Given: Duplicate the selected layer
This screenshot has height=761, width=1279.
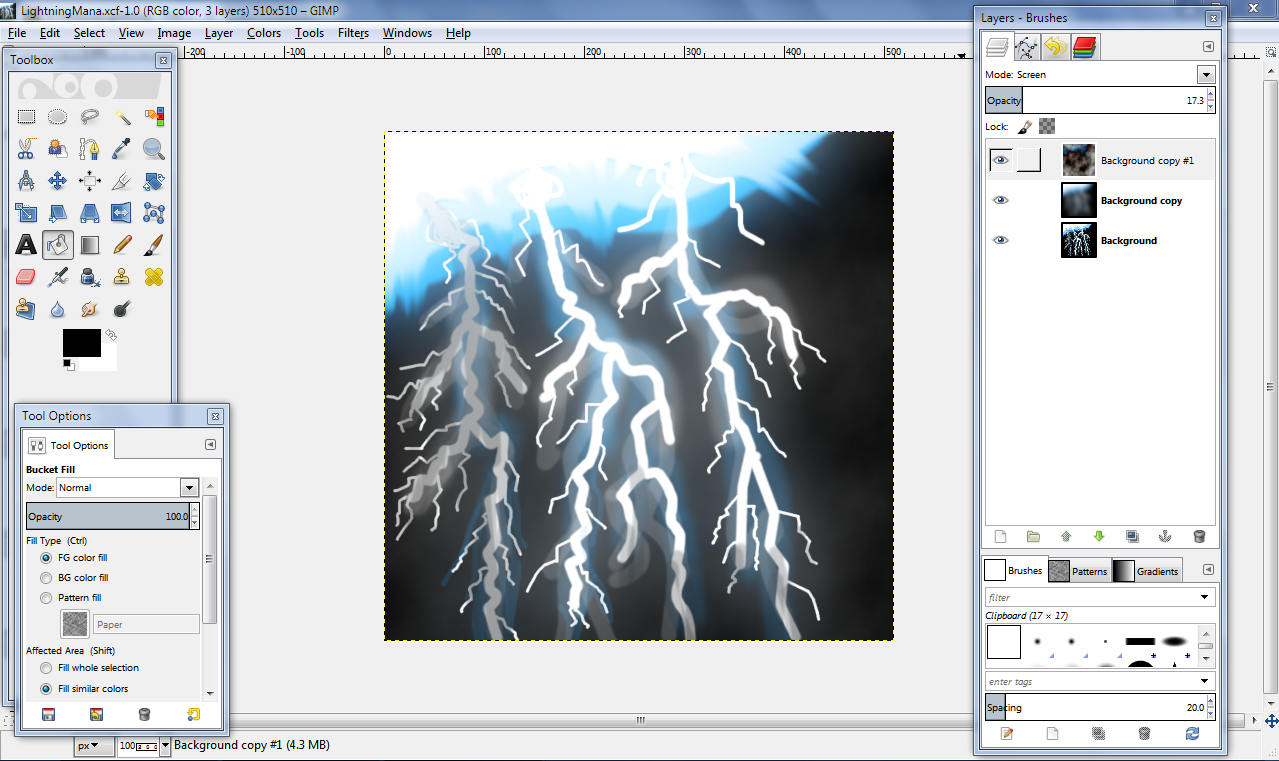Looking at the screenshot, I should coord(1132,537).
